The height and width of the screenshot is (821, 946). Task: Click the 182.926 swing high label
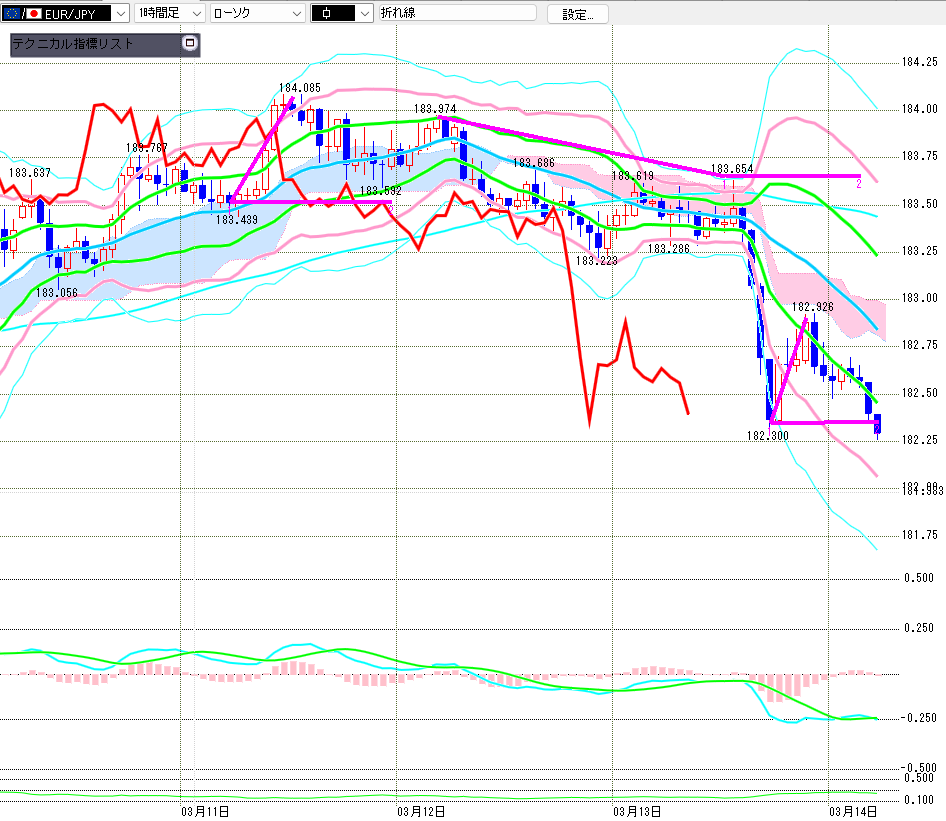[813, 307]
